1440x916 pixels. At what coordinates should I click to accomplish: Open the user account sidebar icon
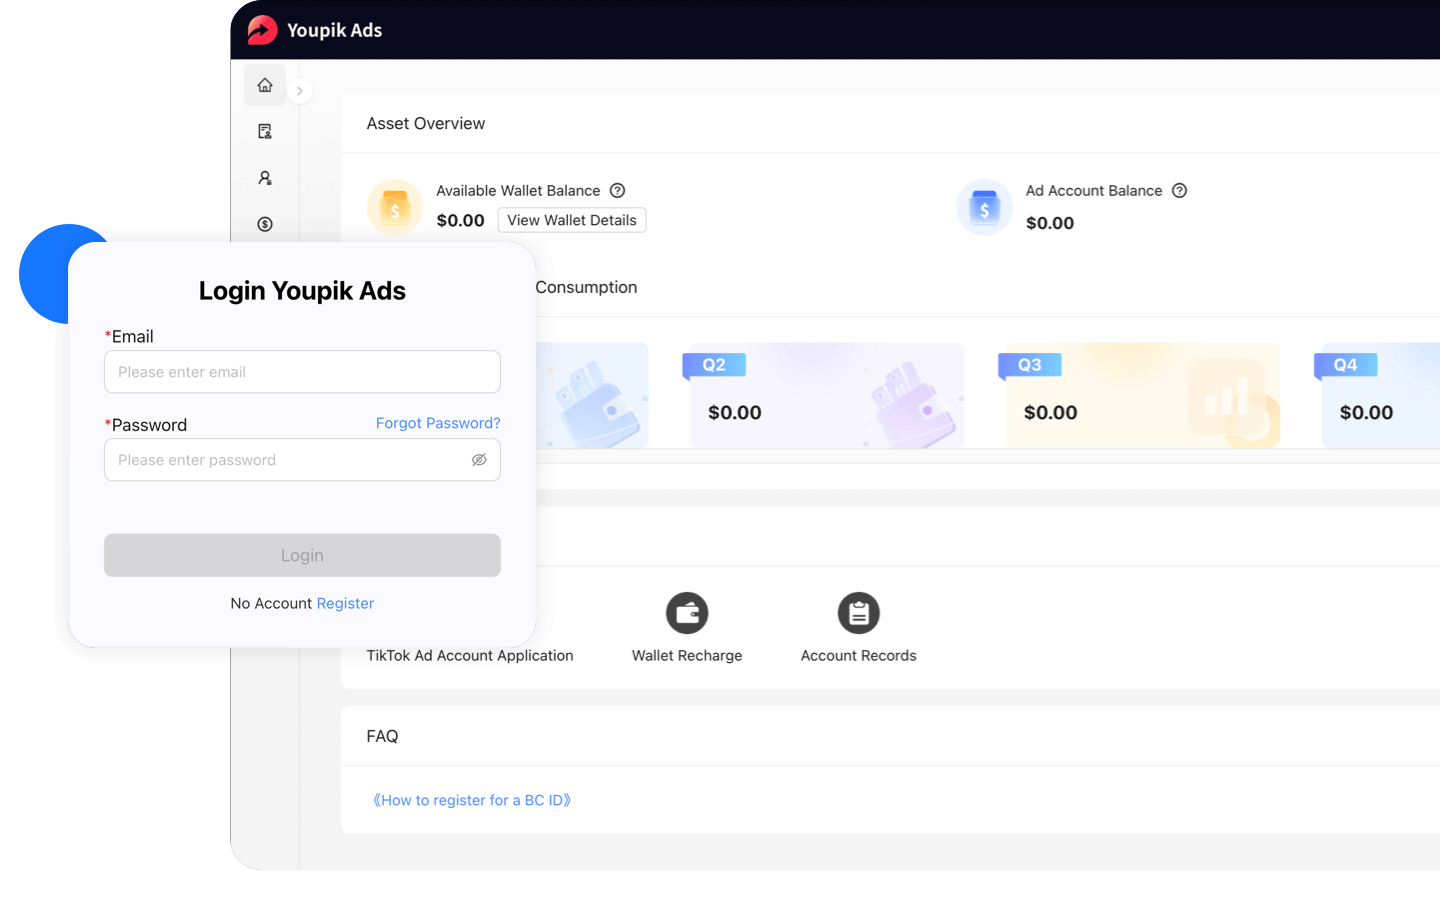click(265, 178)
